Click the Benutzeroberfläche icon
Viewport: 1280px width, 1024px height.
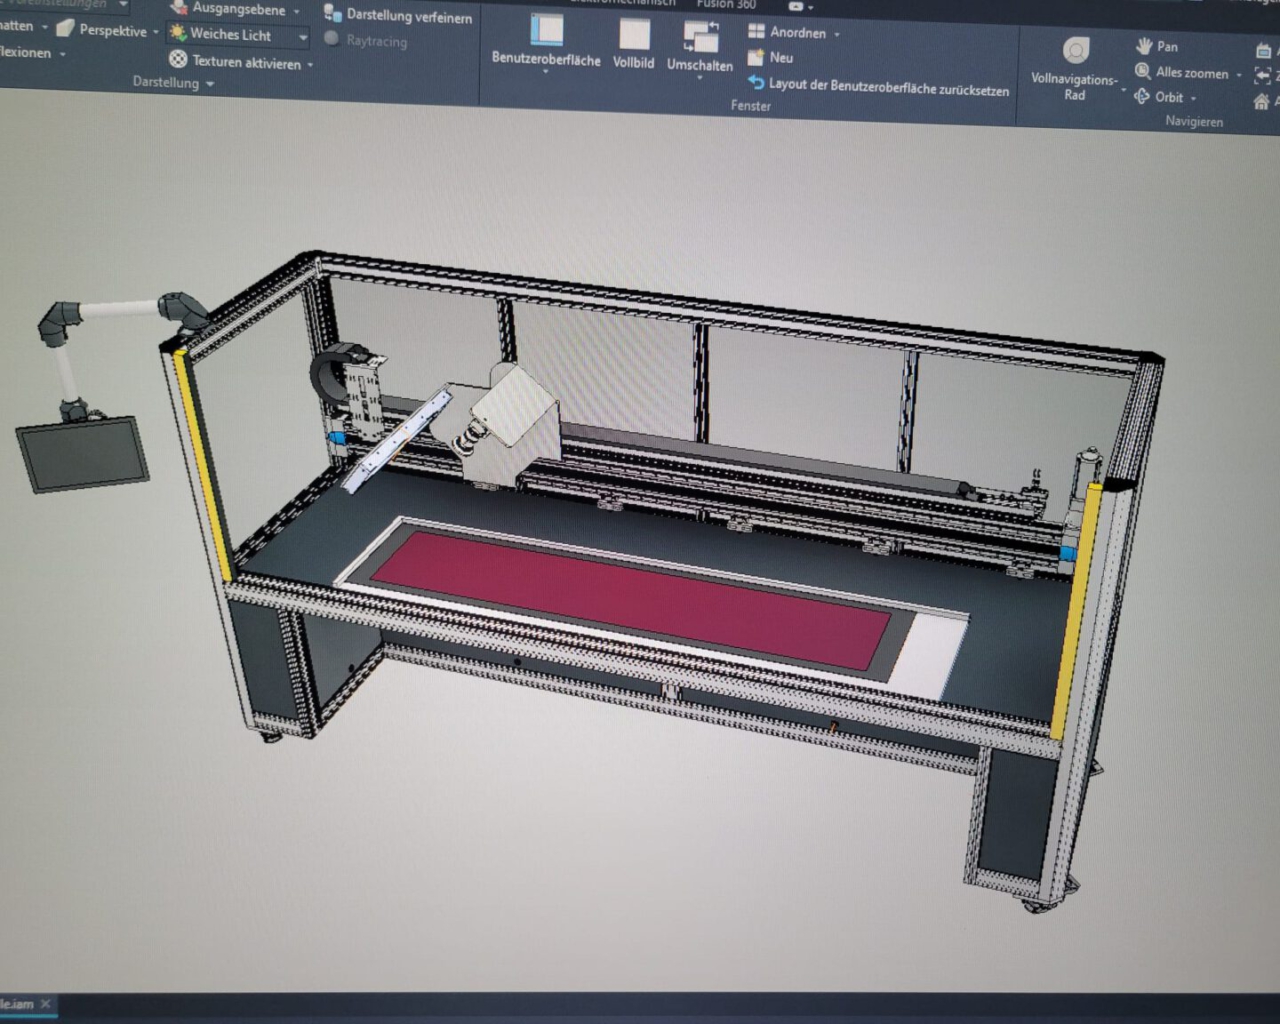[x=546, y=30]
